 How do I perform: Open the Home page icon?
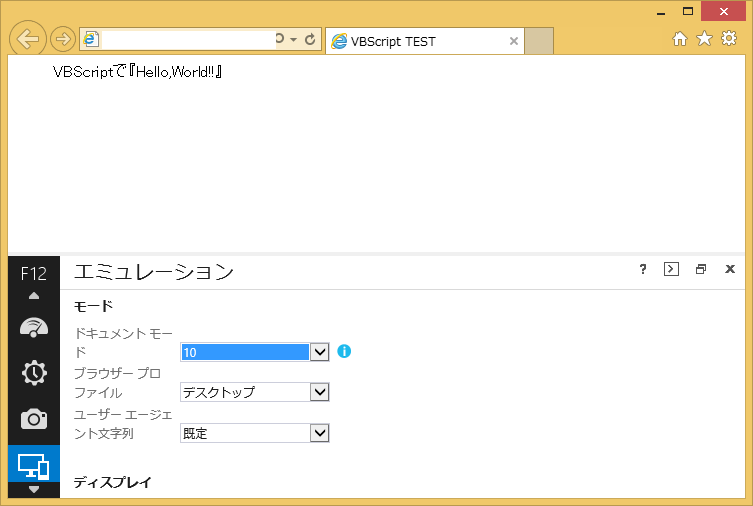[x=680, y=38]
